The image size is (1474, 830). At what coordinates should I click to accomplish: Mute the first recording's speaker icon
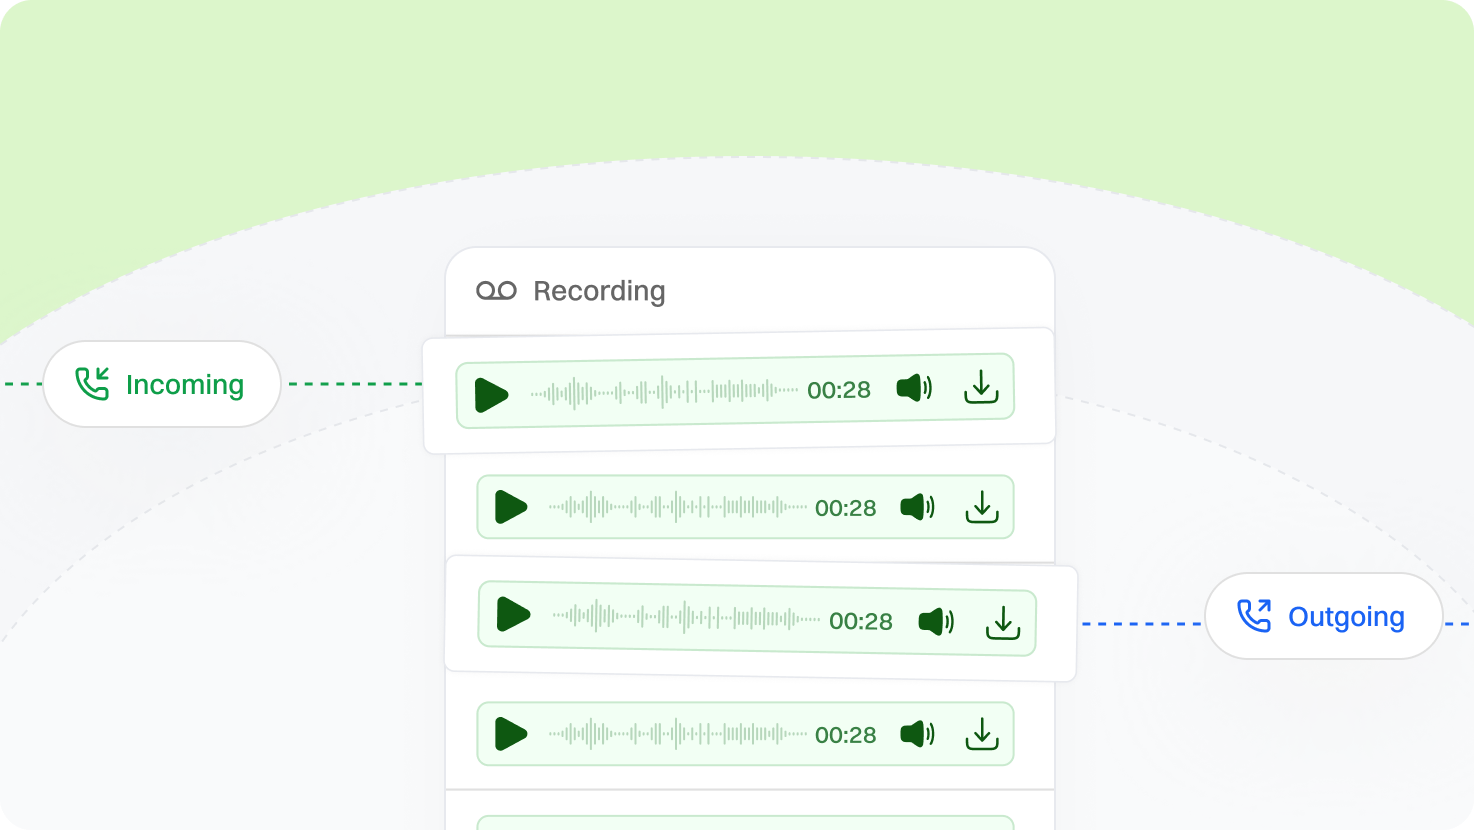click(914, 388)
